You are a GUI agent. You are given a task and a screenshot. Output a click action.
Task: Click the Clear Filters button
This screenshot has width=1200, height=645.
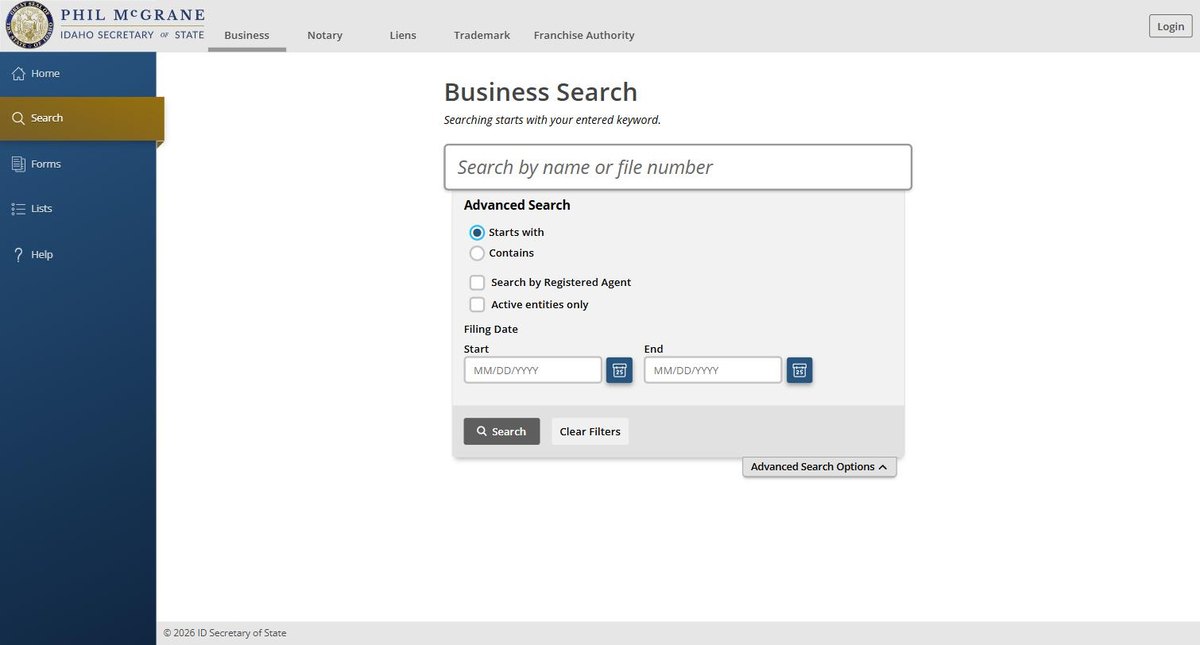point(590,431)
